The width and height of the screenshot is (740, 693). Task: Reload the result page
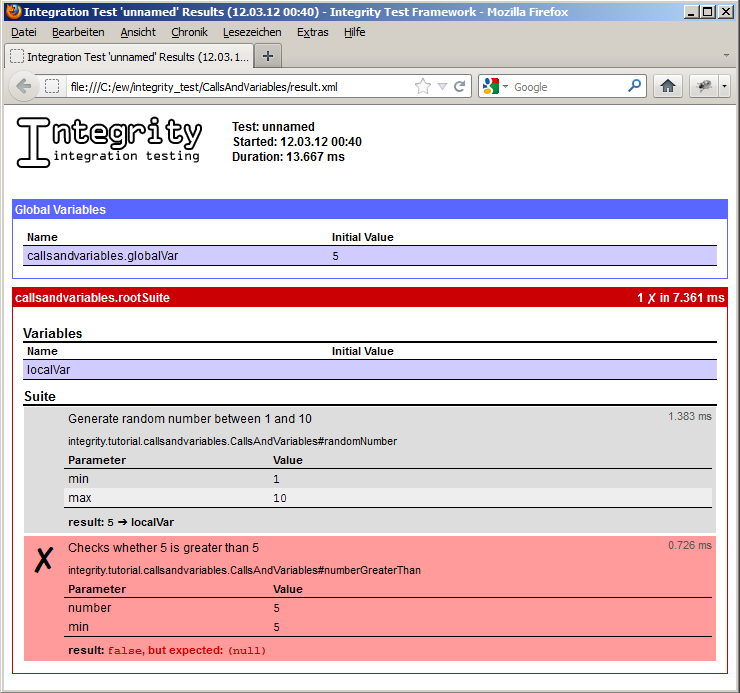460,87
